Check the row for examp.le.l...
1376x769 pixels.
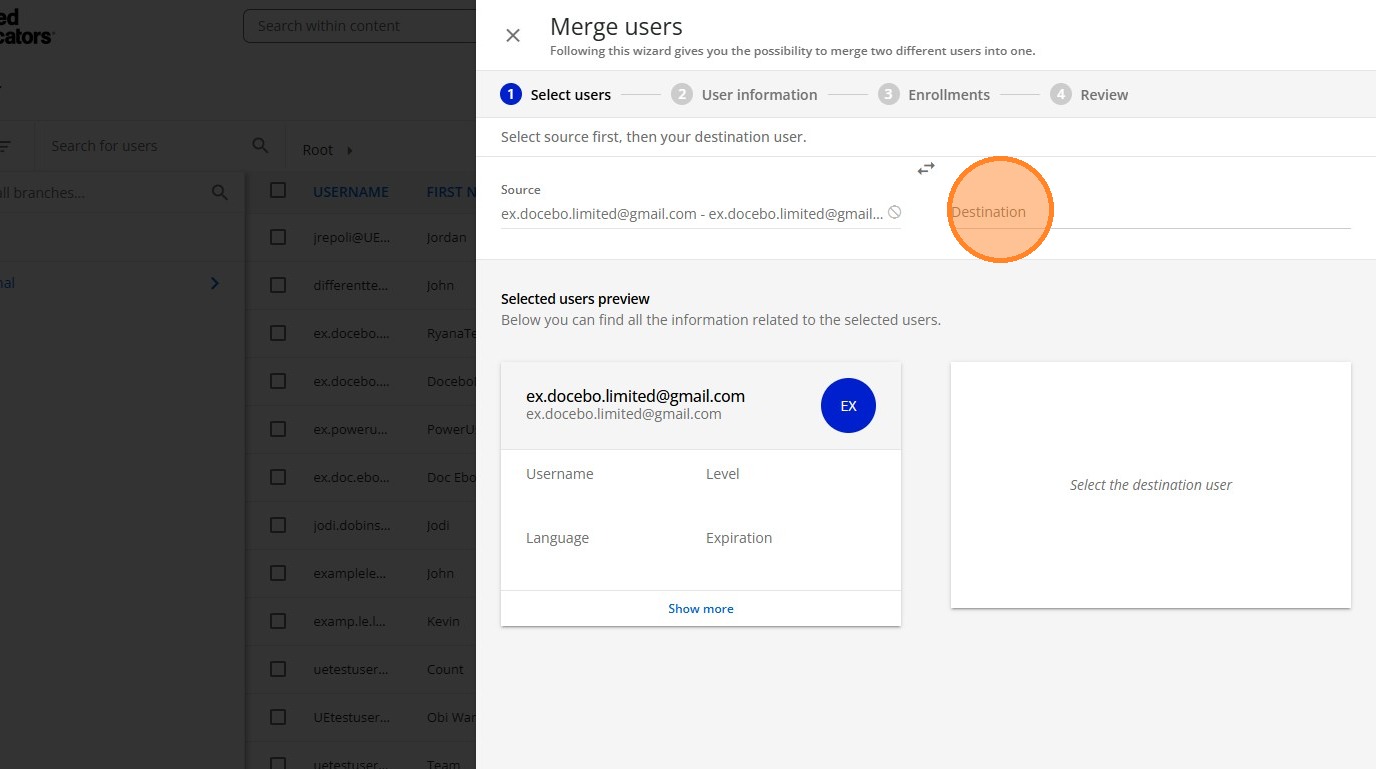278,621
